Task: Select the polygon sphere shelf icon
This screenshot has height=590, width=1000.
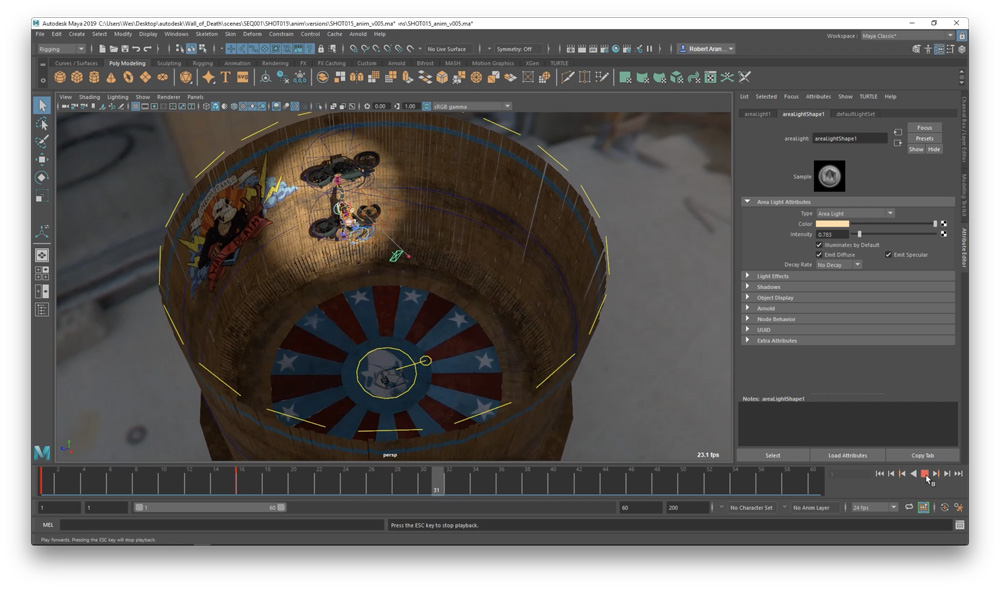Action: pos(60,77)
